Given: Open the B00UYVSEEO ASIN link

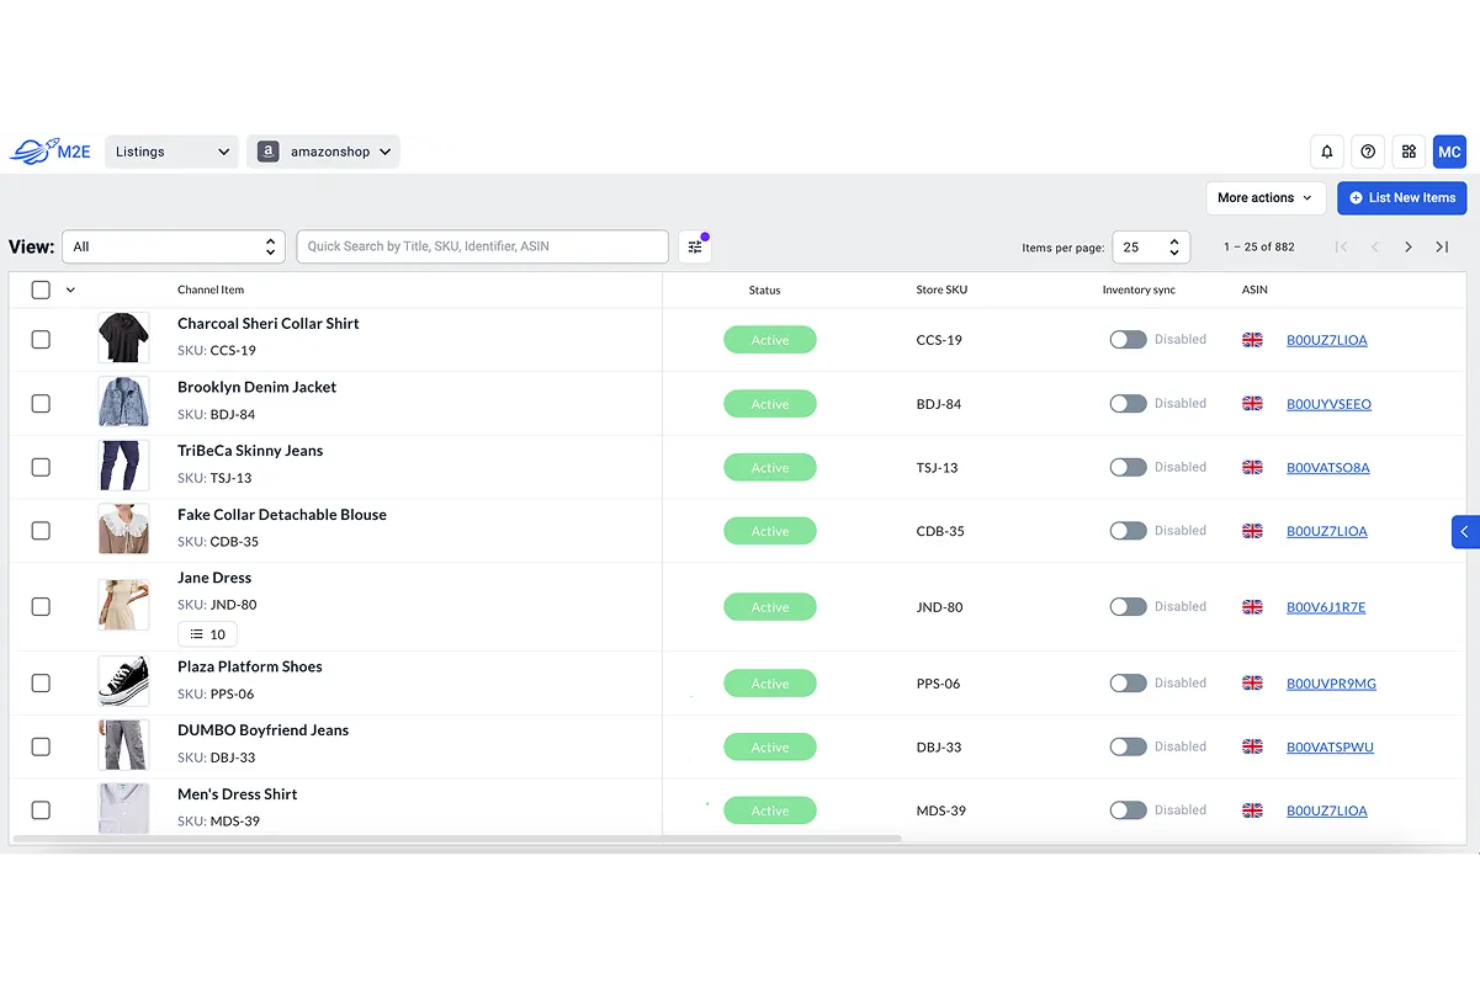Looking at the screenshot, I should tap(1328, 404).
